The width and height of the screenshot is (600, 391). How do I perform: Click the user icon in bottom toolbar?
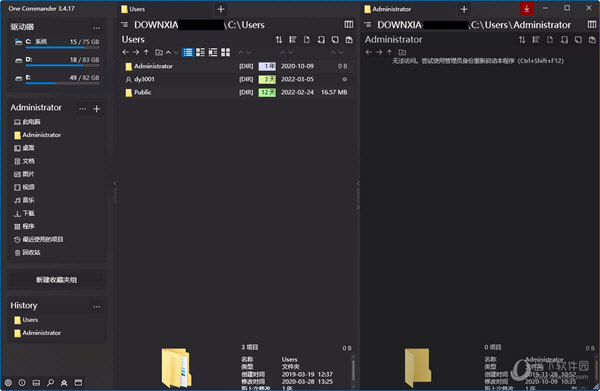tap(64, 382)
